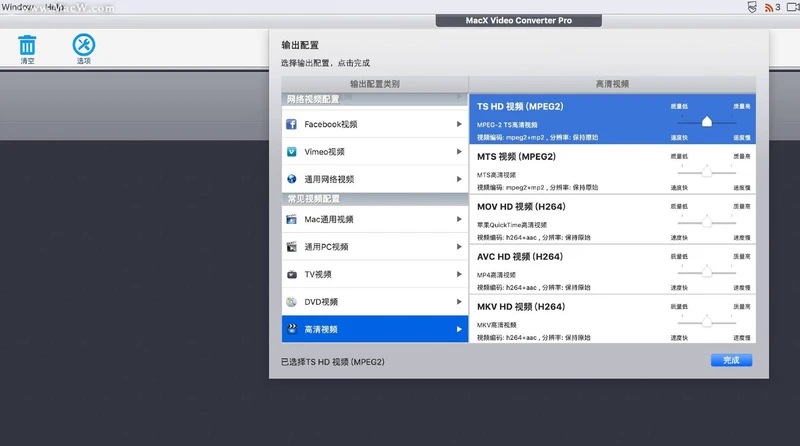Click the trash can clear icon
This screenshot has height=446, width=800.
click(x=27, y=45)
